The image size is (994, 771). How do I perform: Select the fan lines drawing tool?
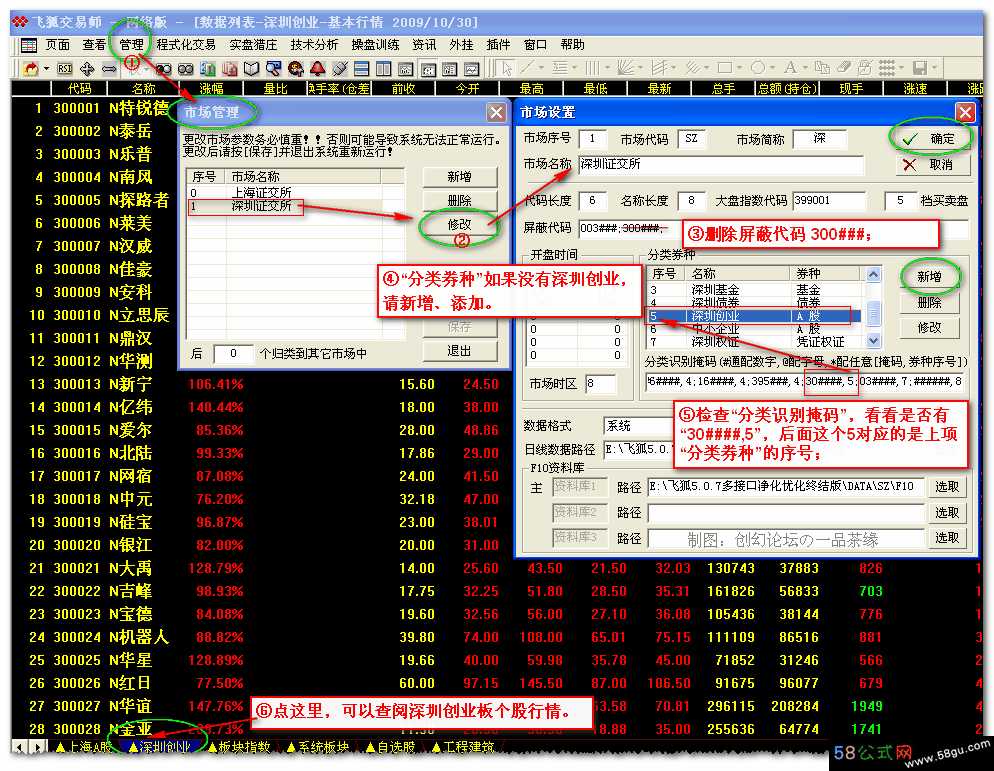click(626, 68)
